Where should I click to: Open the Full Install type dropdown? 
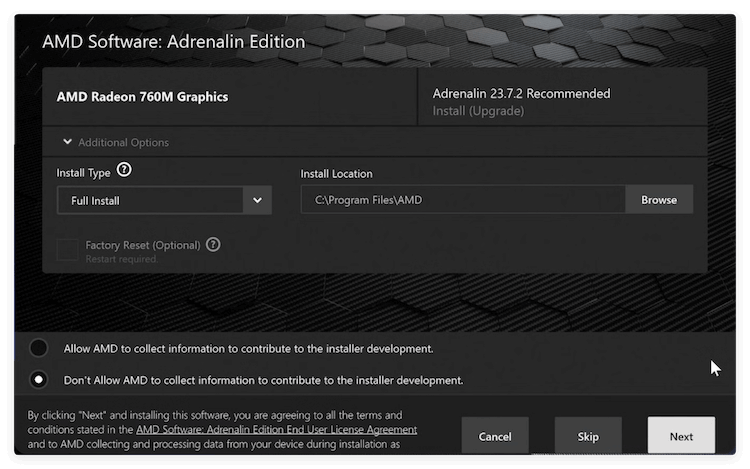pyautogui.click(x=164, y=200)
